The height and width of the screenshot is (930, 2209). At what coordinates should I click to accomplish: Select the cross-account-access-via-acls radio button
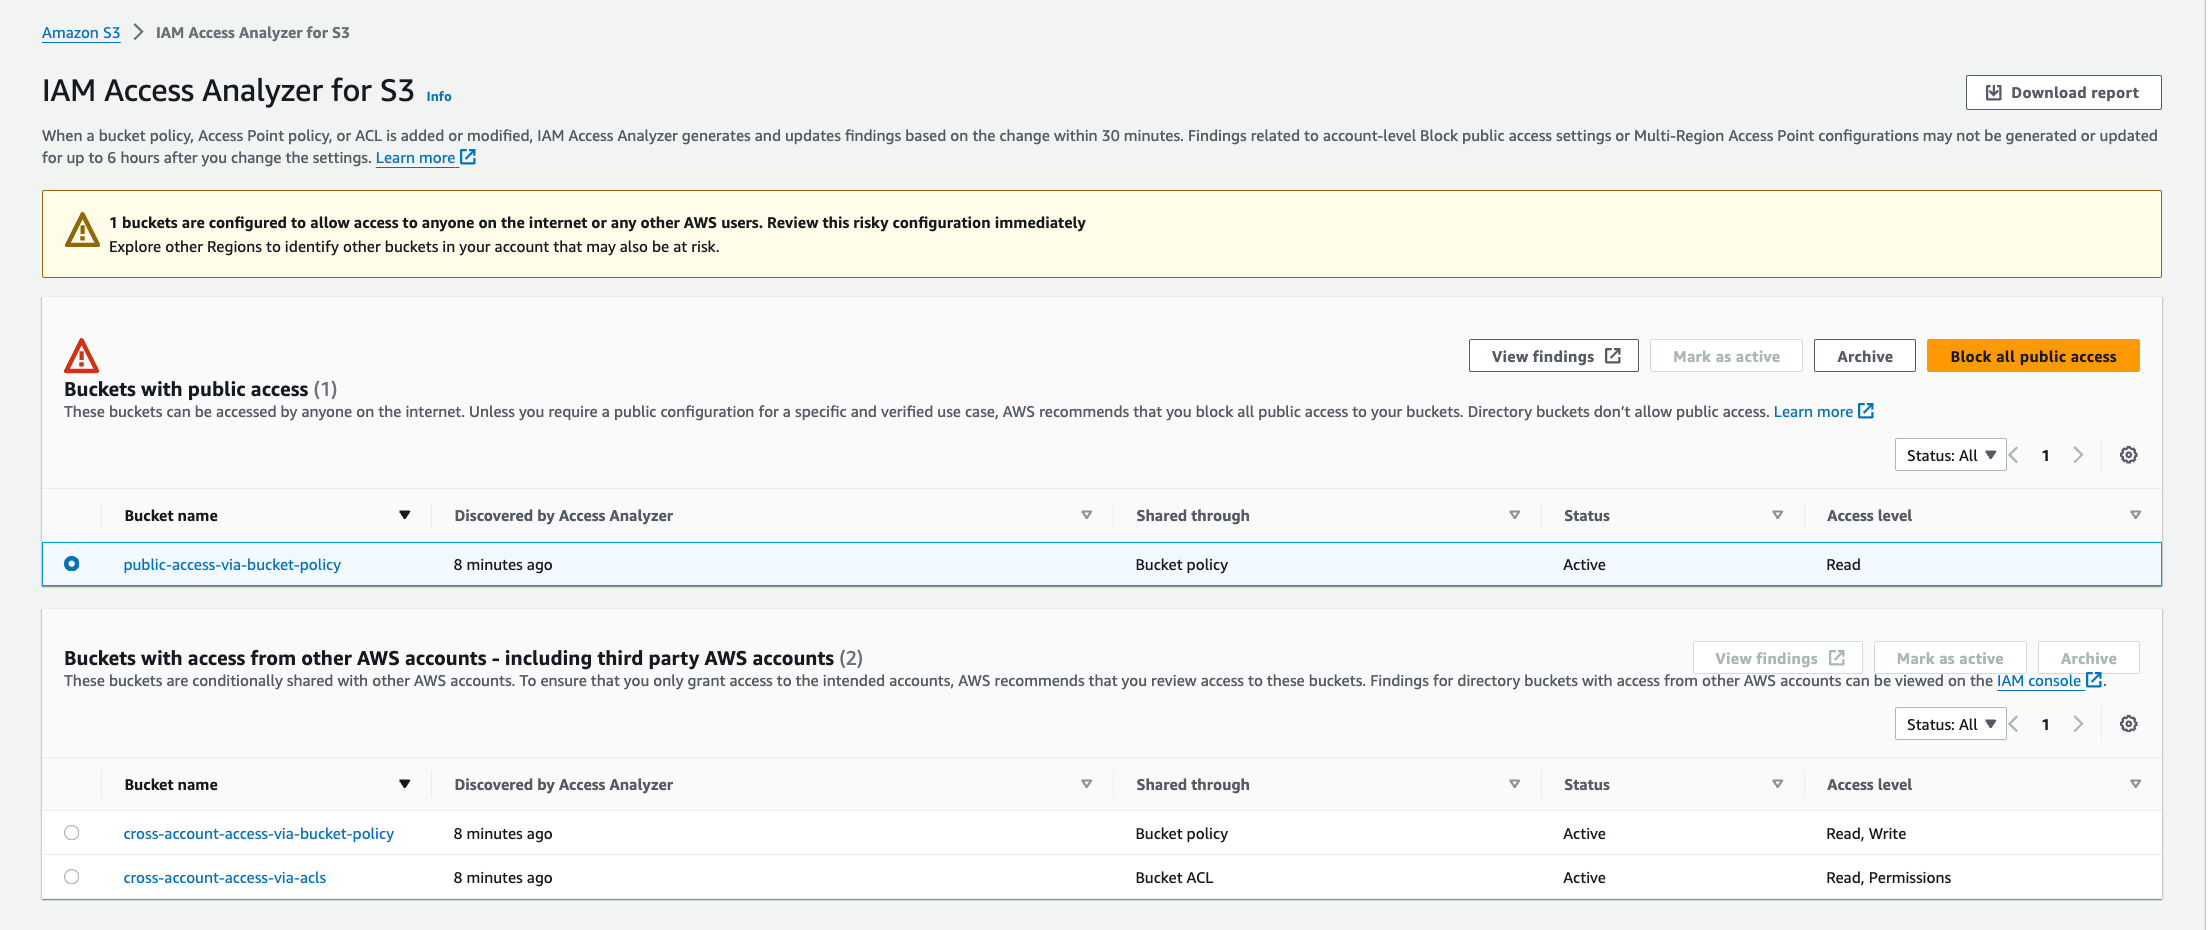coord(71,877)
